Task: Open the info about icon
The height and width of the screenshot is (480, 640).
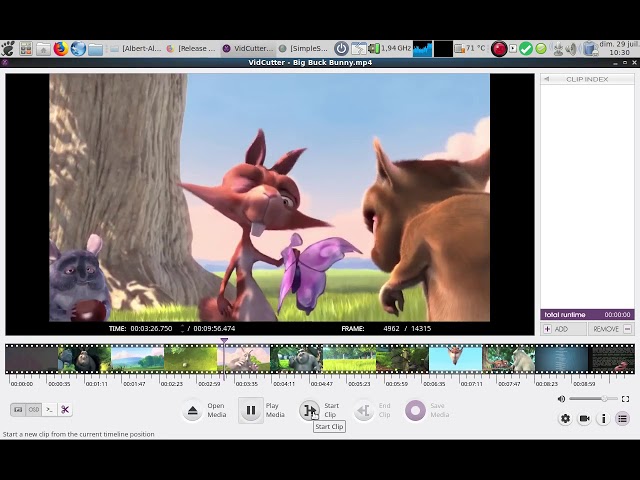Action: (x=603, y=418)
